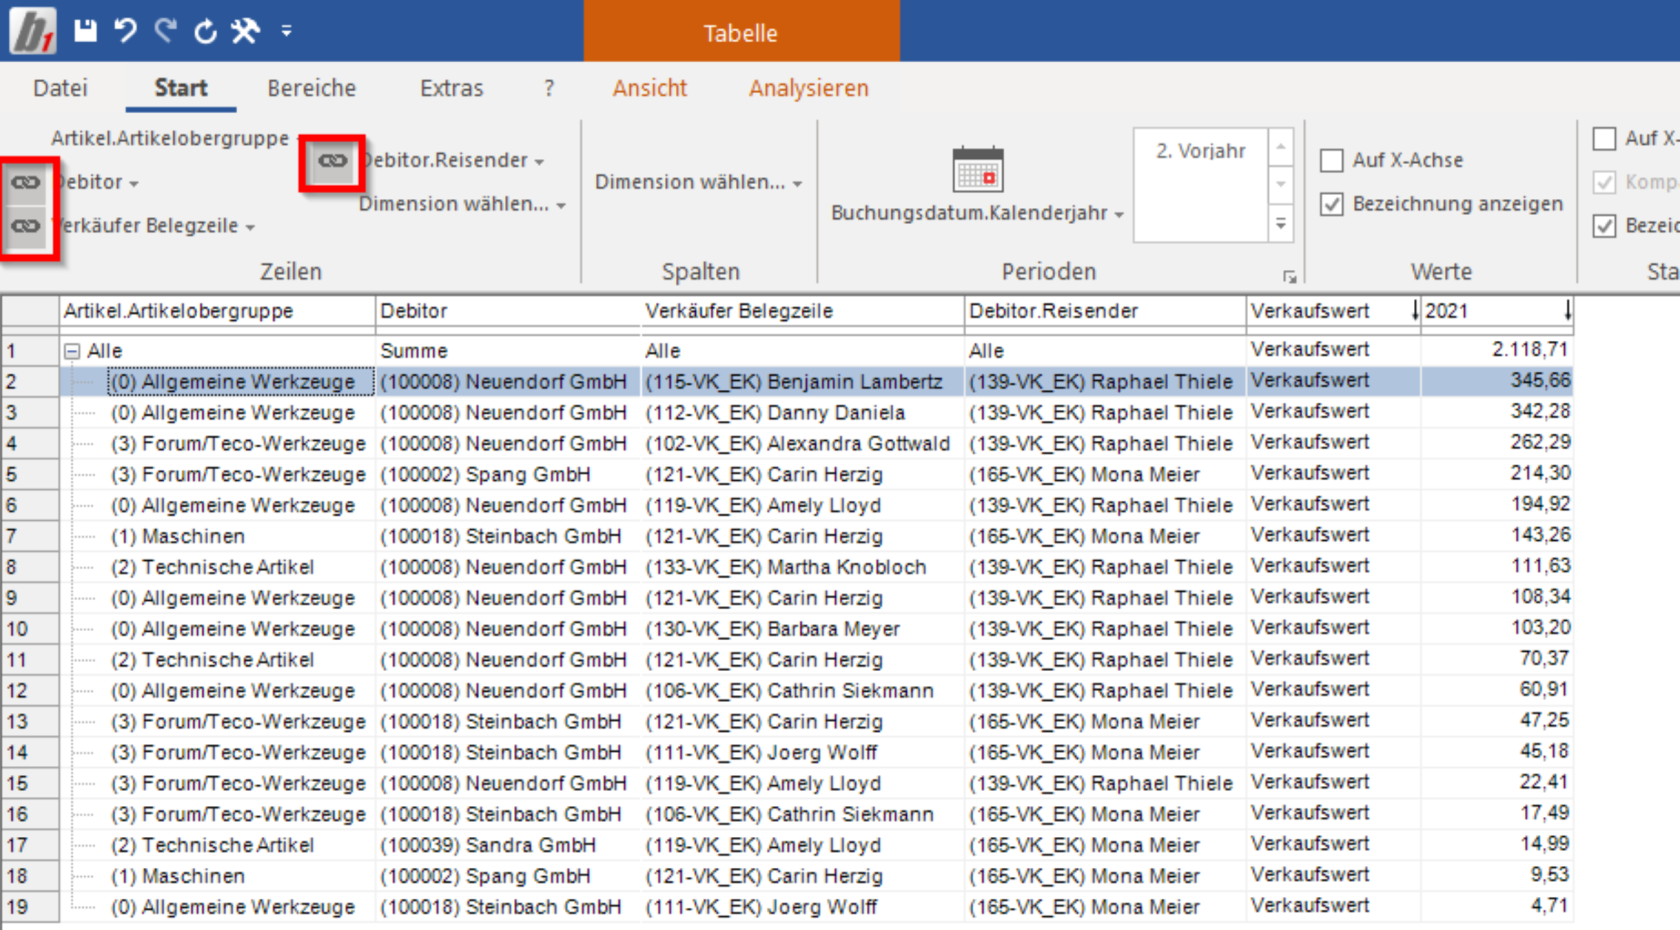Click Debitor.Reisender column header
This screenshot has height=930, width=1680.
tap(1105, 311)
